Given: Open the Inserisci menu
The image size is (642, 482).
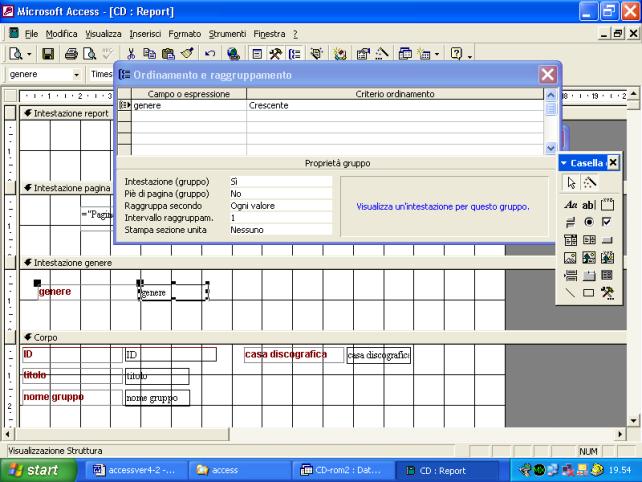Looking at the screenshot, I should click(145, 34).
